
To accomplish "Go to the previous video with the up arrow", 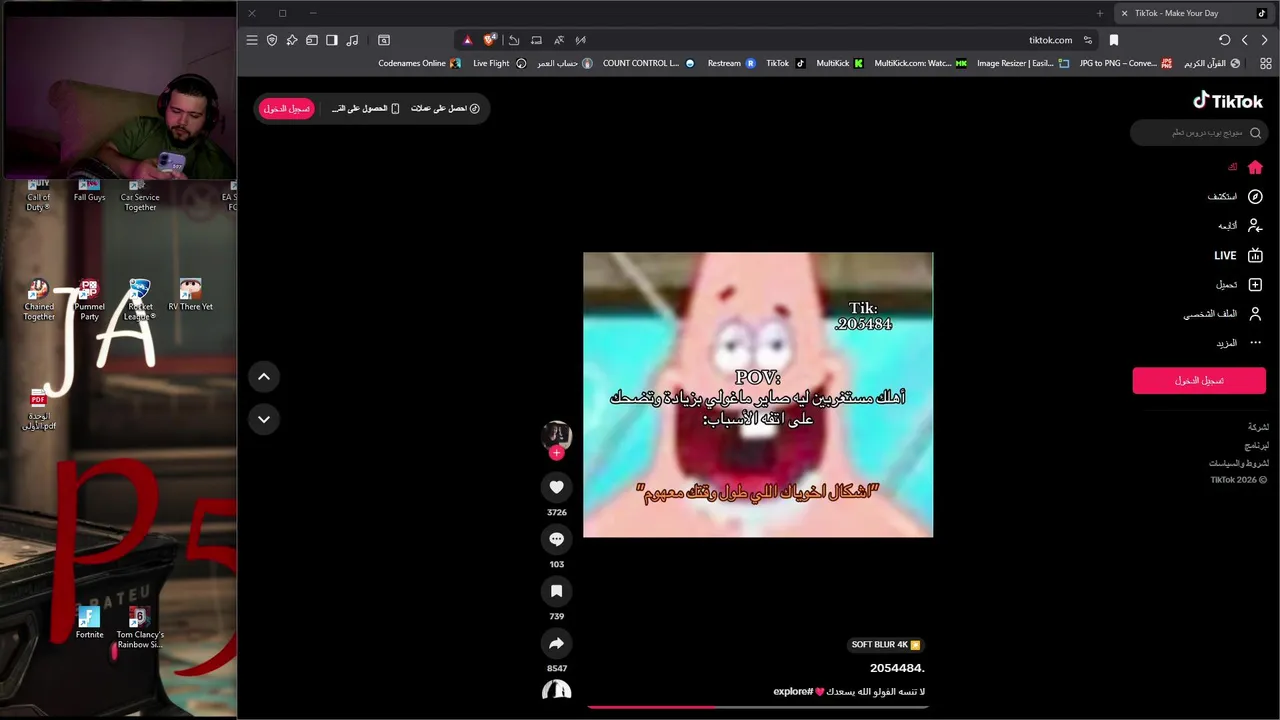I will coord(264,377).
